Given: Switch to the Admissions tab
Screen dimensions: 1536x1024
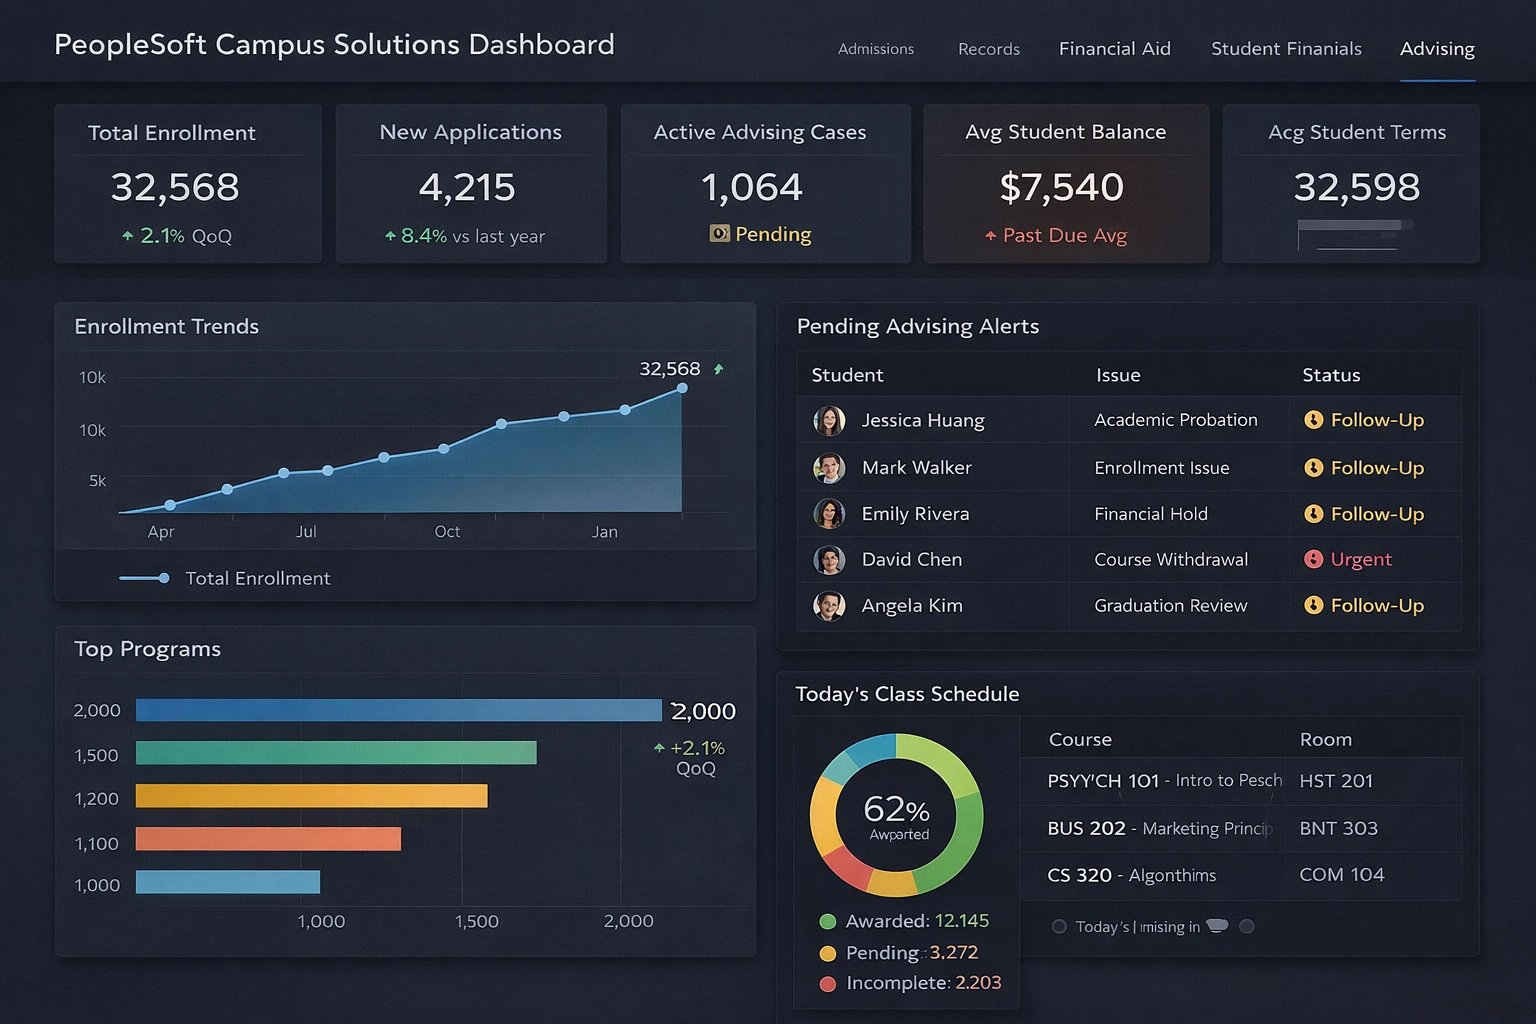Looking at the screenshot, I should click(x=875, y=49).
